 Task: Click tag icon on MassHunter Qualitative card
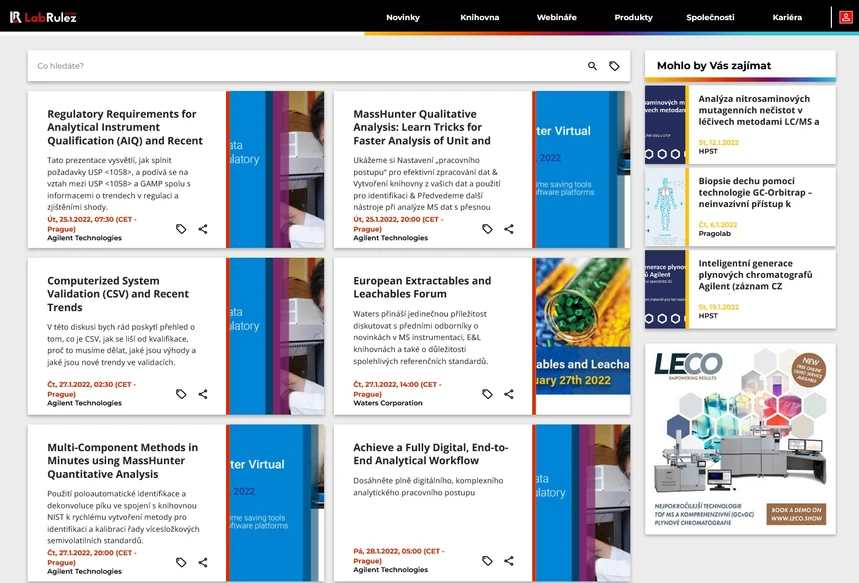(487, 229)
